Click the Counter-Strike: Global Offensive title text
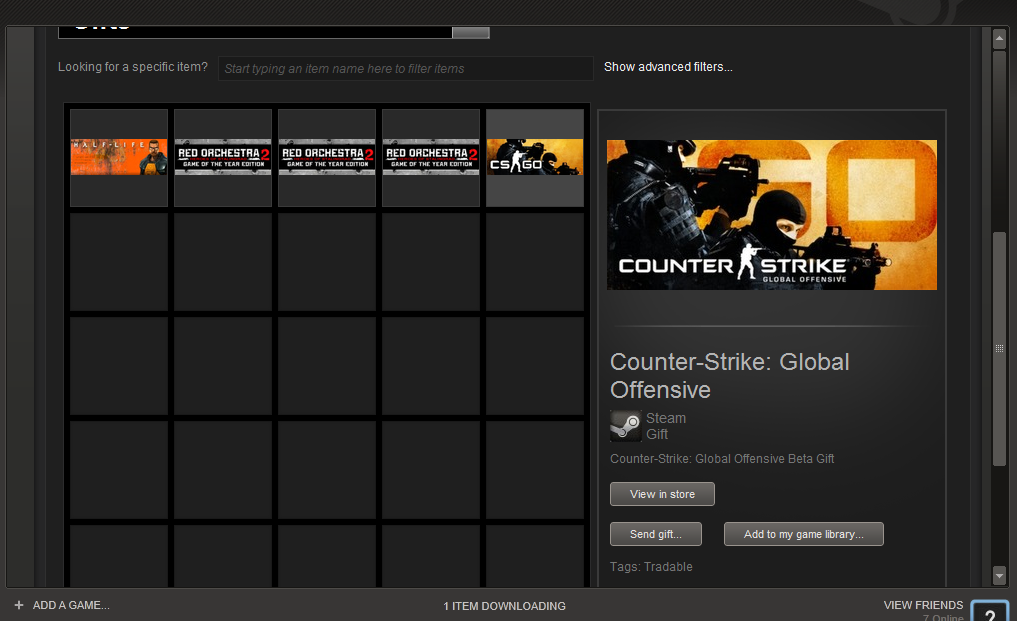Viewport: 1017px width, 621px height. (730, 376)
